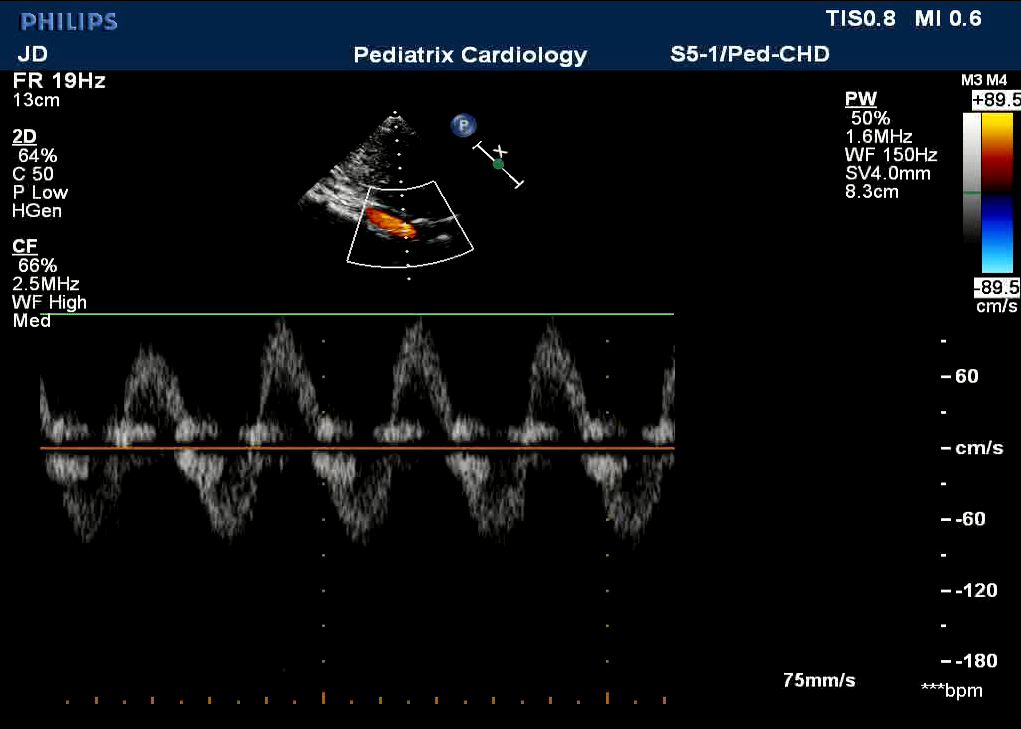Click the S5-1/Ped-CHD transducer preset label
This screenshot has height=729, width=1021.
tap(749, 54)
